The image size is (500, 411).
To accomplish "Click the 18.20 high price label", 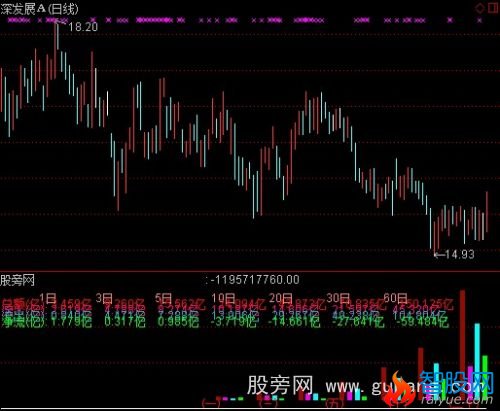I will [83, 27].
